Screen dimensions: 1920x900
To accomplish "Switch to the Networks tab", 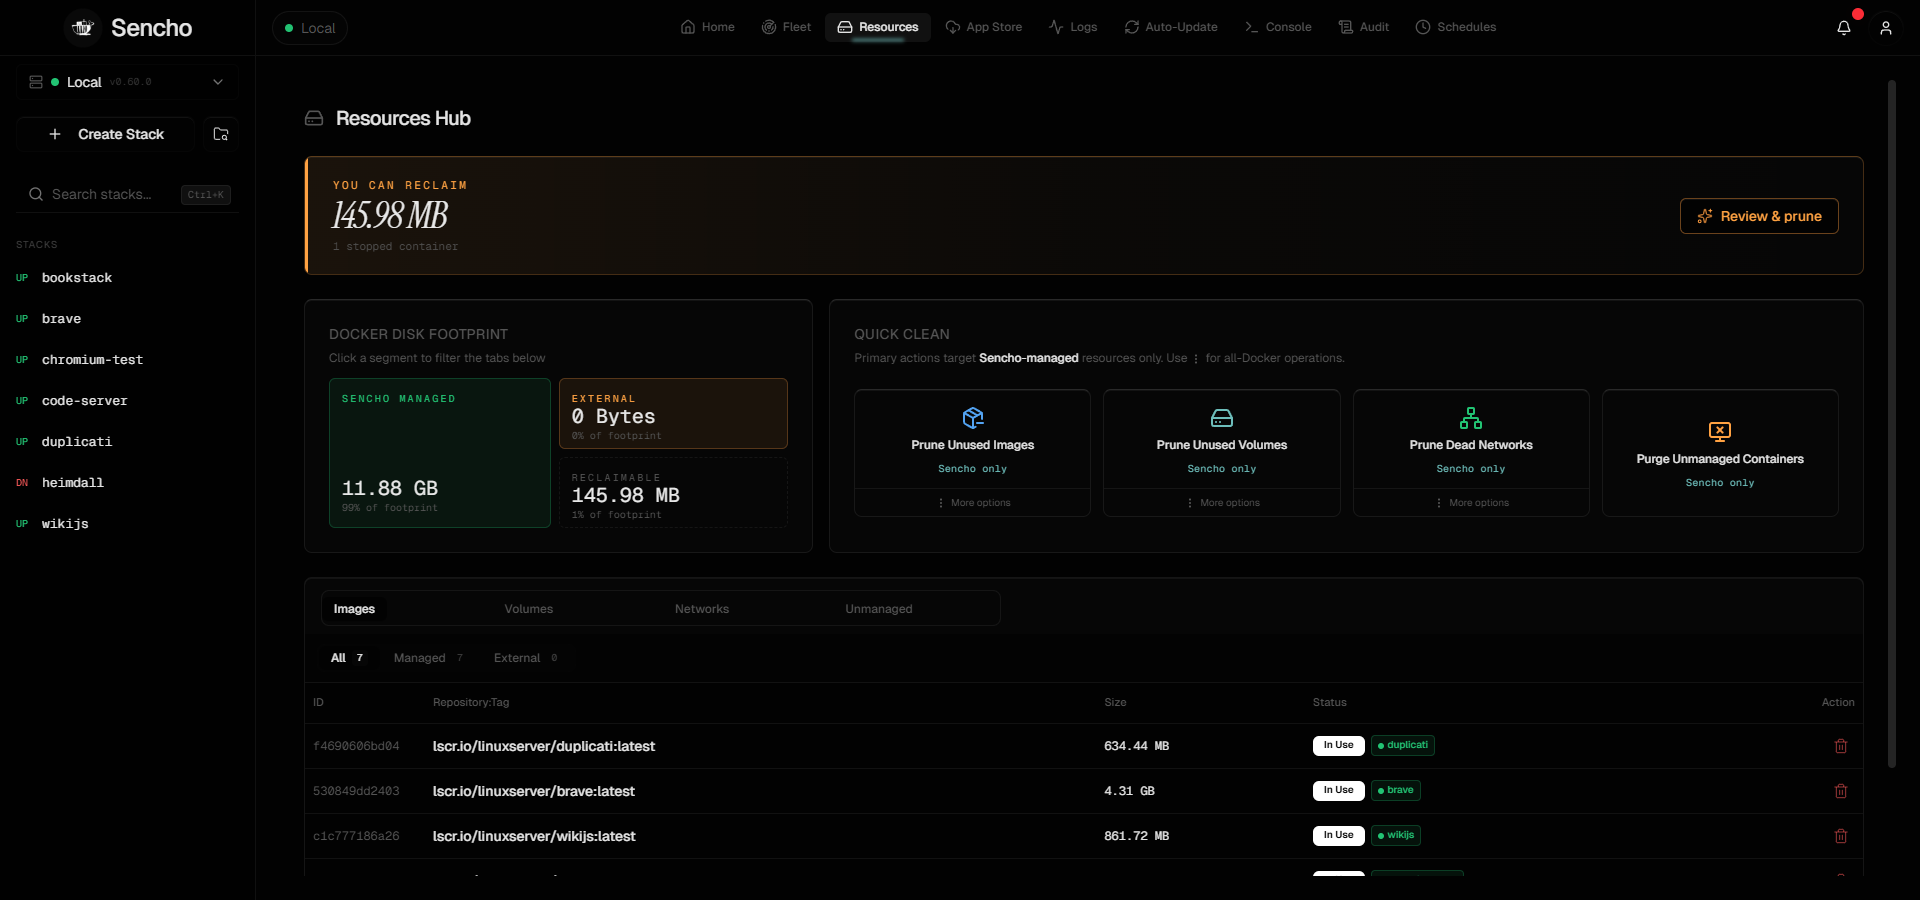I will coord(702,609).
